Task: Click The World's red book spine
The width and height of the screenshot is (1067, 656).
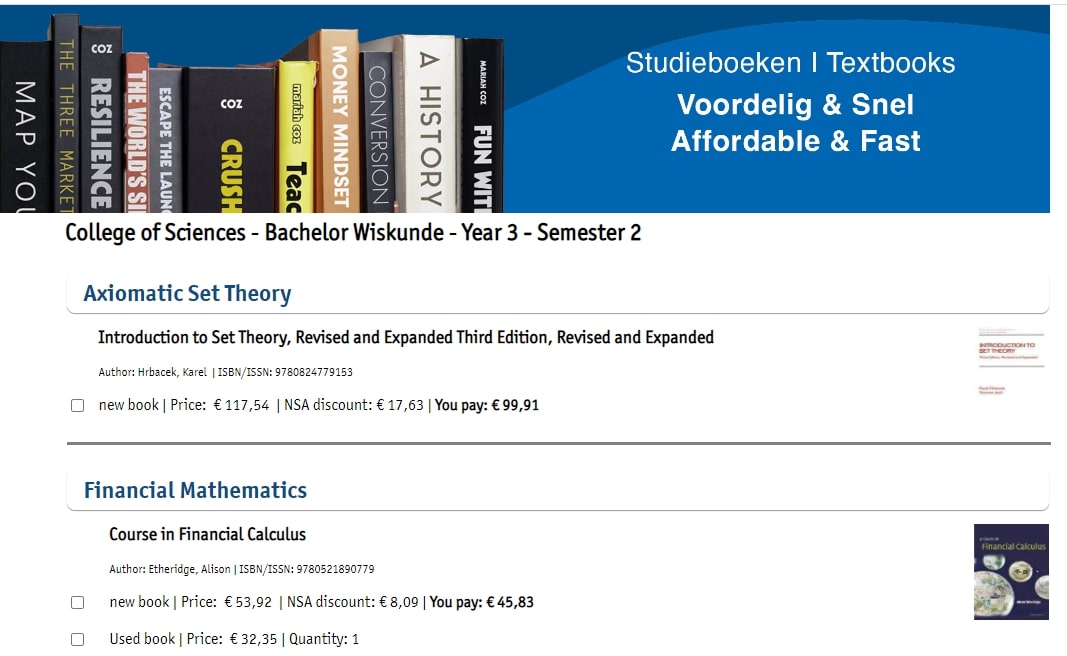Action: coord(137,133)
